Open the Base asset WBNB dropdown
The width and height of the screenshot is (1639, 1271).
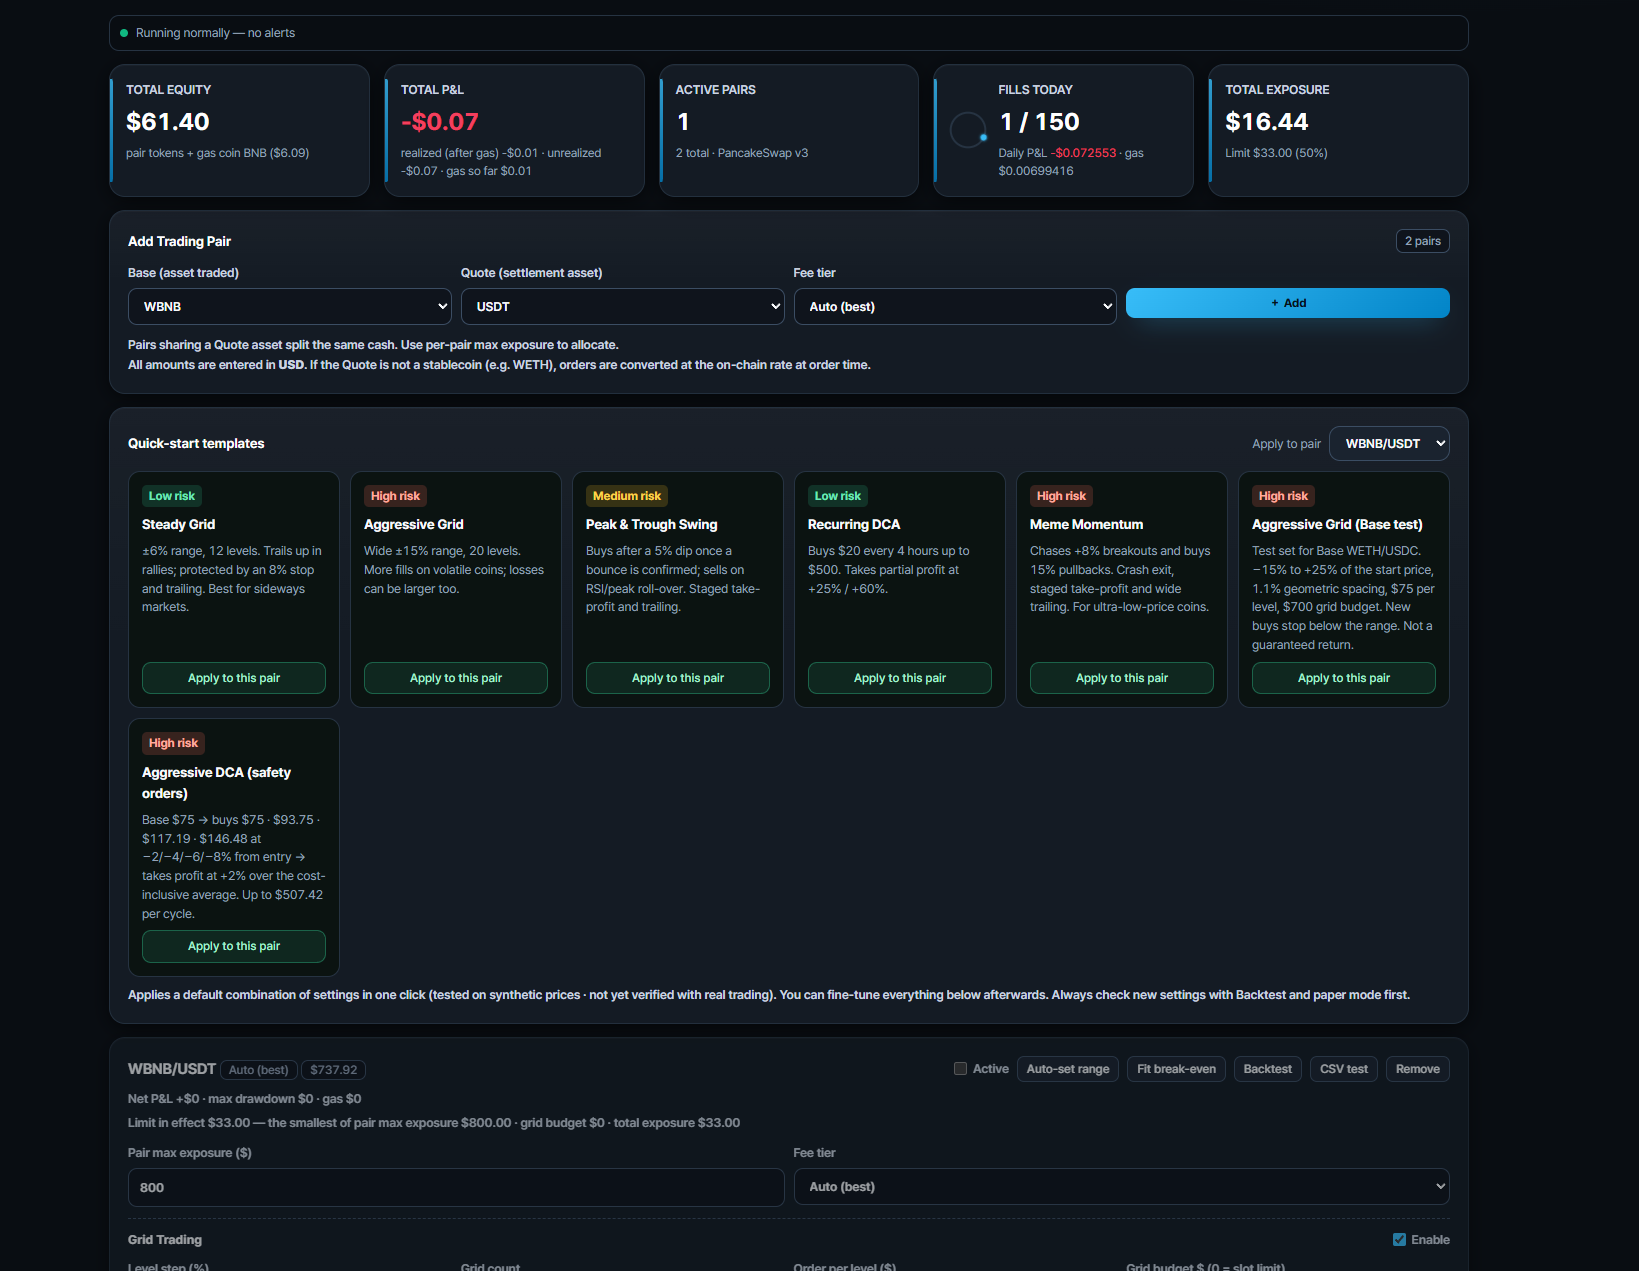[289, 307]
